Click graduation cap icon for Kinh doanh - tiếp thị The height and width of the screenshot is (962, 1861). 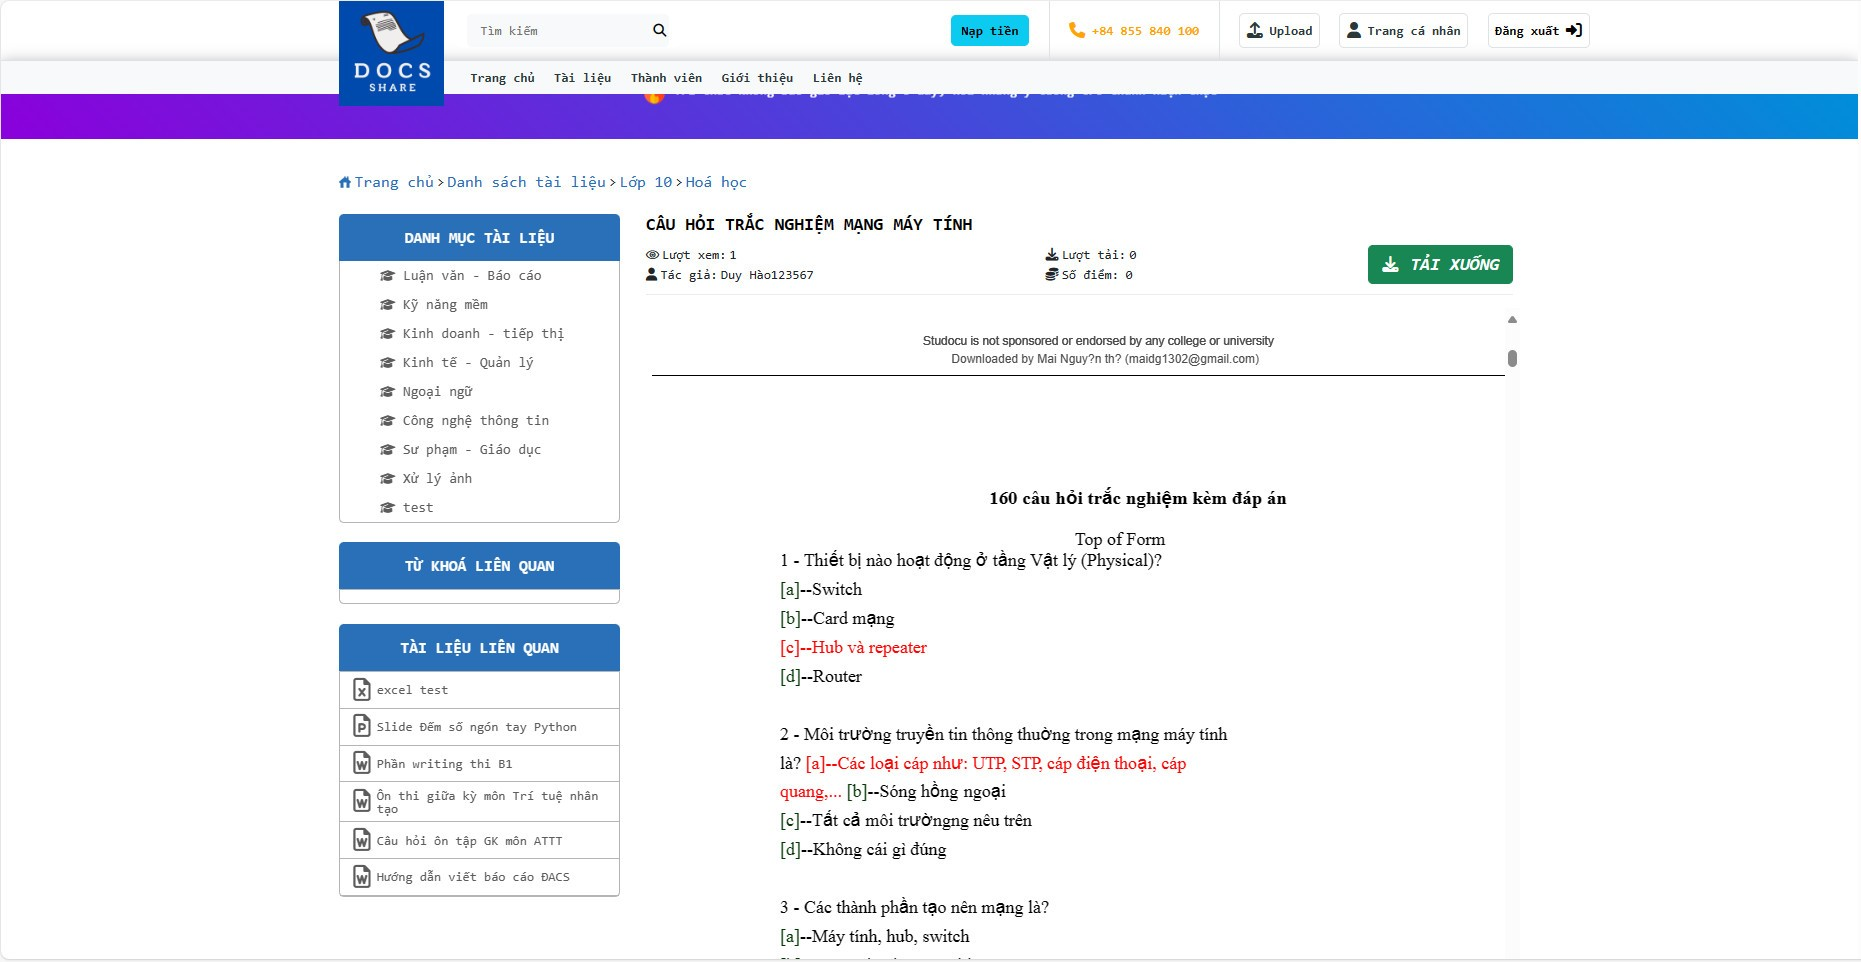click(x=387, y=334)
